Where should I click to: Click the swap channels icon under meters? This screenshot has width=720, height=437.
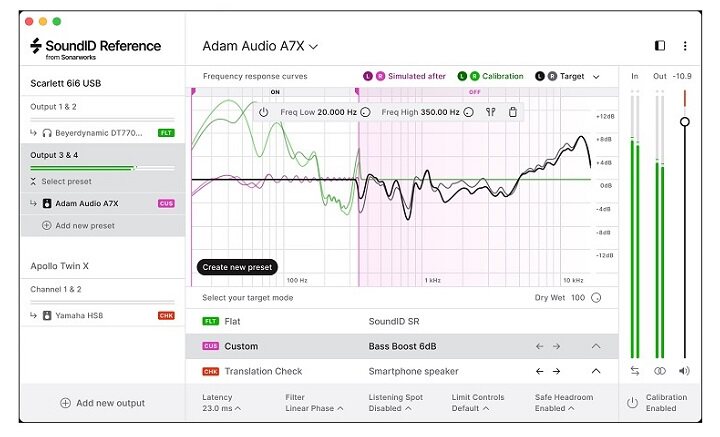click(x=634, y=371)
